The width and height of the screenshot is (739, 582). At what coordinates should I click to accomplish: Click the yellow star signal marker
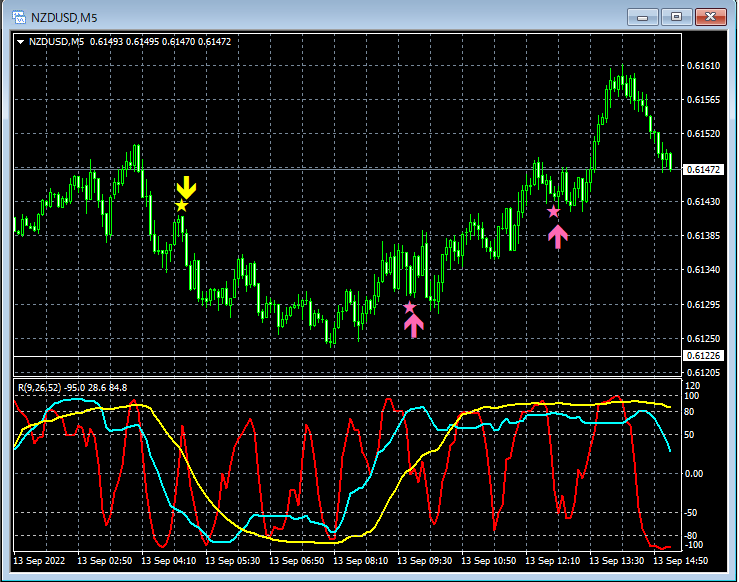(x=181, y=206)
